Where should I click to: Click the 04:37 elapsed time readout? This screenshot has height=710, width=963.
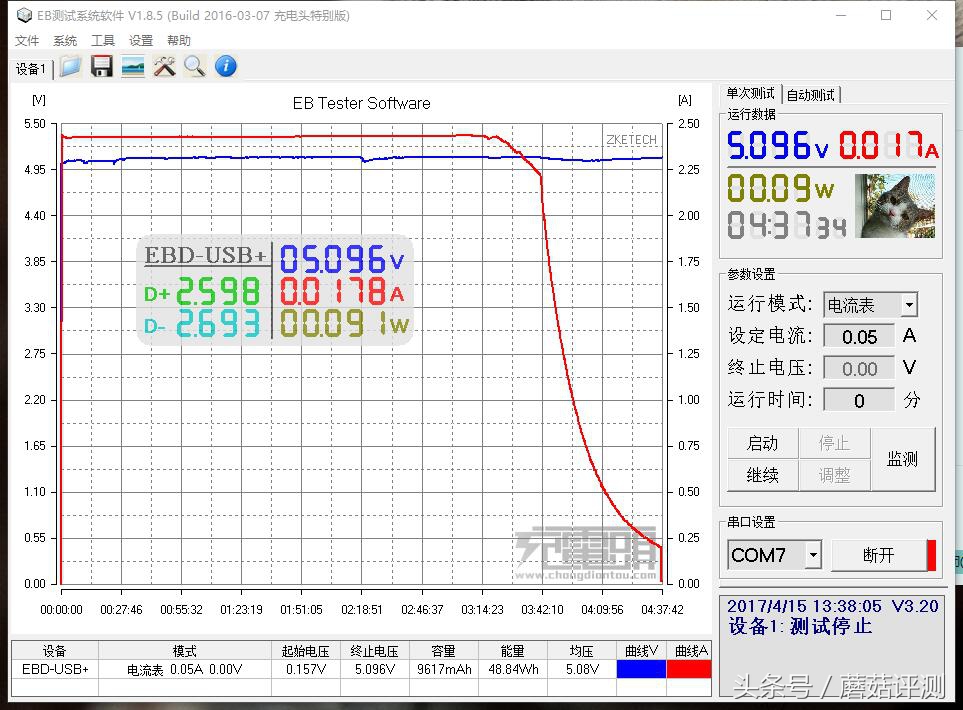pyautogui.click(x=786, y=225)
